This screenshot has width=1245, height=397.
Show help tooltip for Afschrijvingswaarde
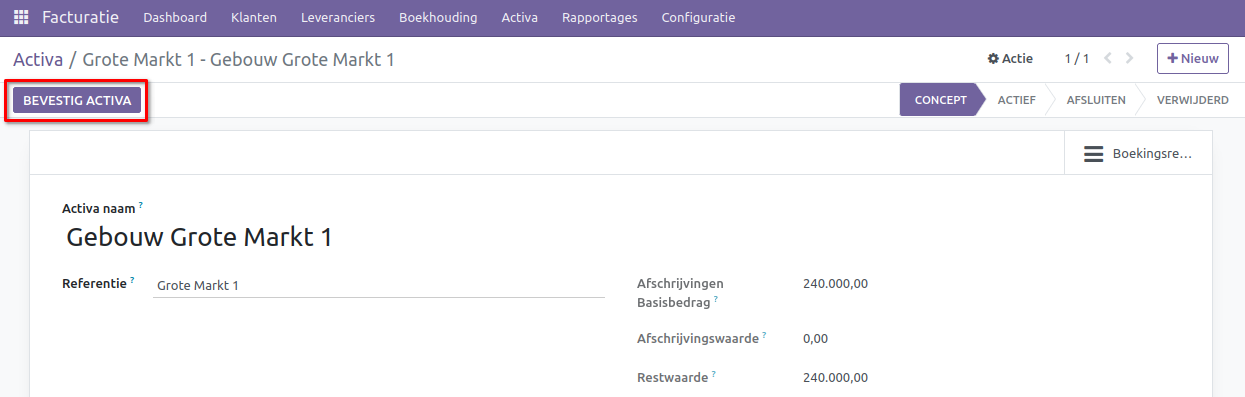pos(765,335)
